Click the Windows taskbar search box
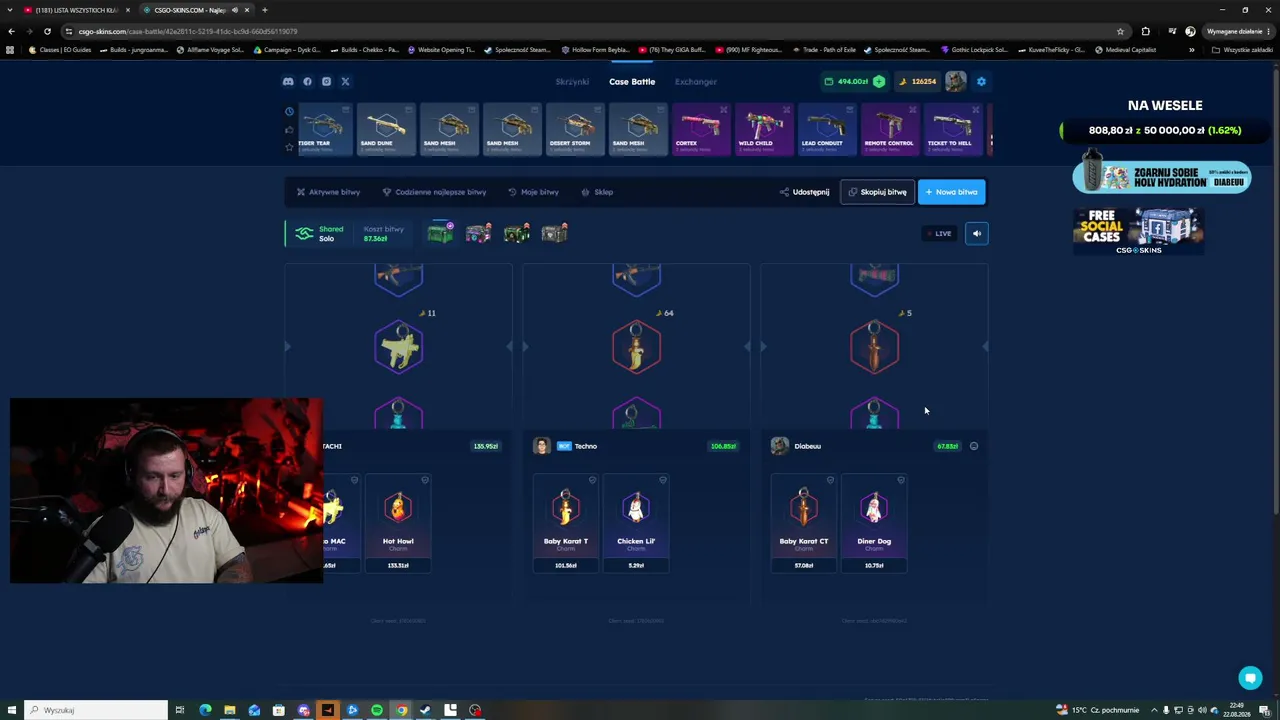 coord(96,710)
